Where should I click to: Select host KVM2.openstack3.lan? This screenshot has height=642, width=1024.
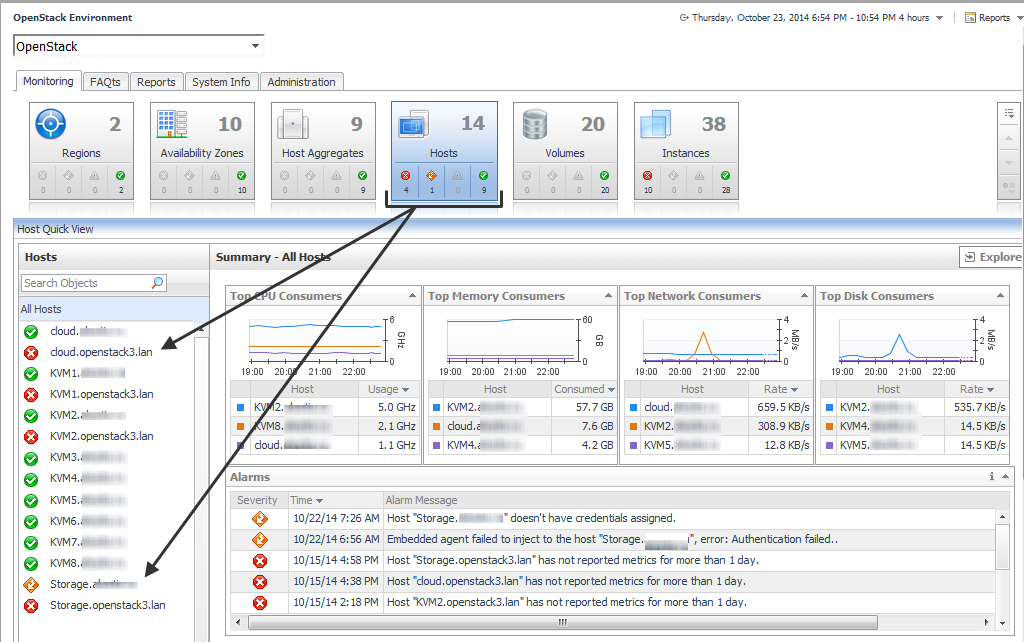pyautogui.click(x=102, y=436)
